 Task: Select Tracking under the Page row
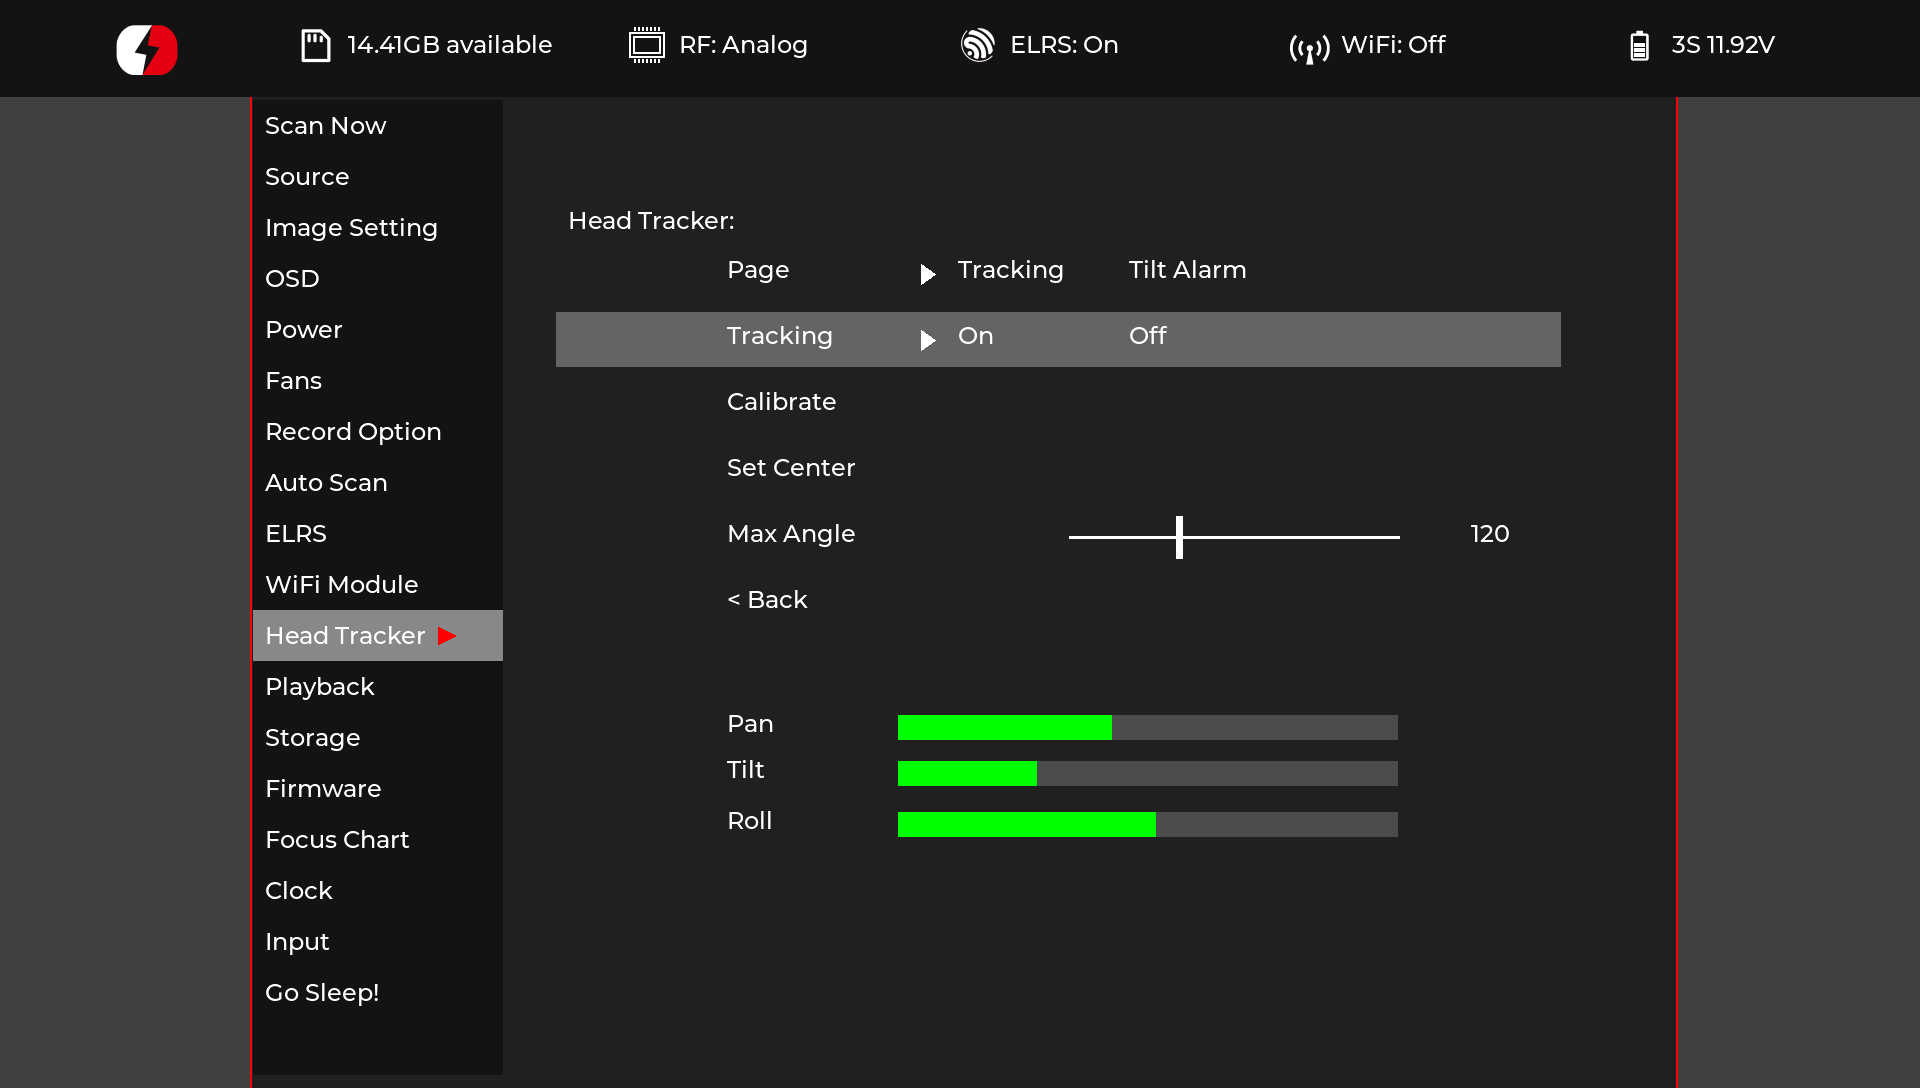coord(1010,270)
